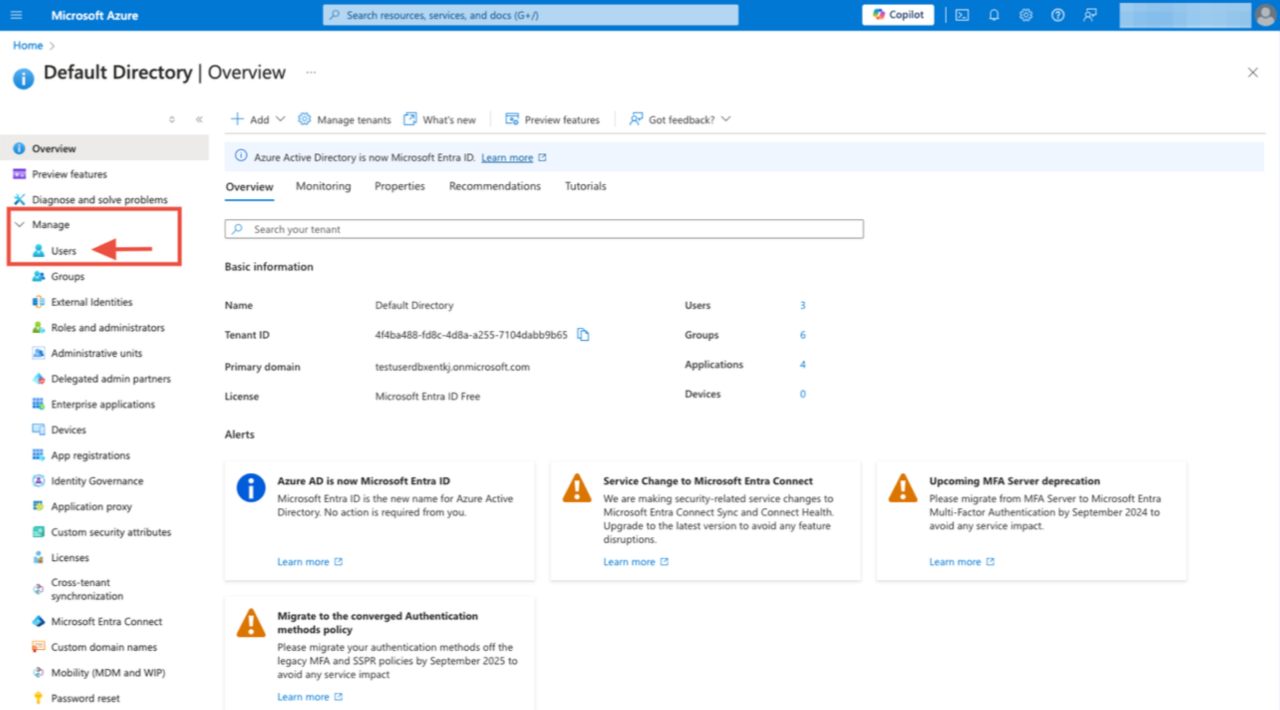Open Users in the Manage menu
The height and width of the screenshot is (710, 1280).
(x=63, y=251)
